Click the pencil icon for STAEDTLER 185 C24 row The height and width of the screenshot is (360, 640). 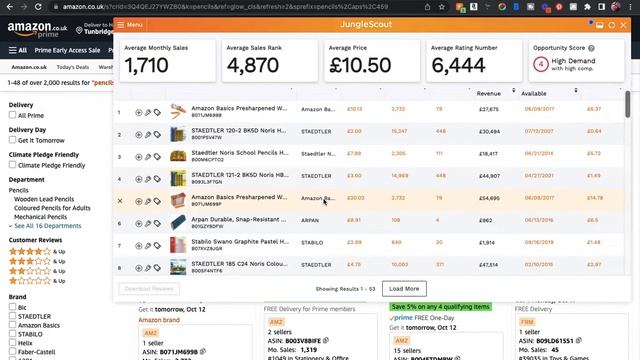click(x=148, y=268)
